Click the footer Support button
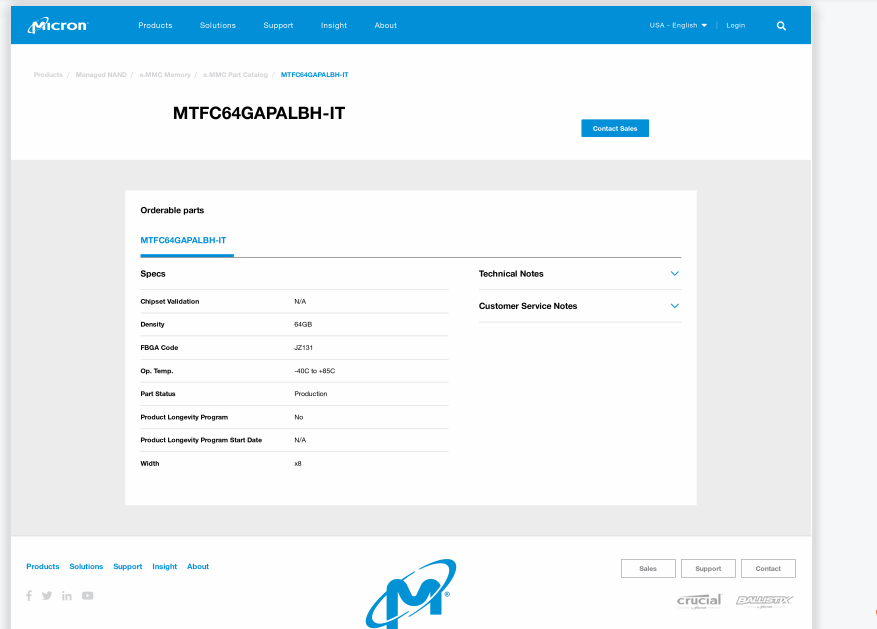The image size is (877, 629). [708, 568]
